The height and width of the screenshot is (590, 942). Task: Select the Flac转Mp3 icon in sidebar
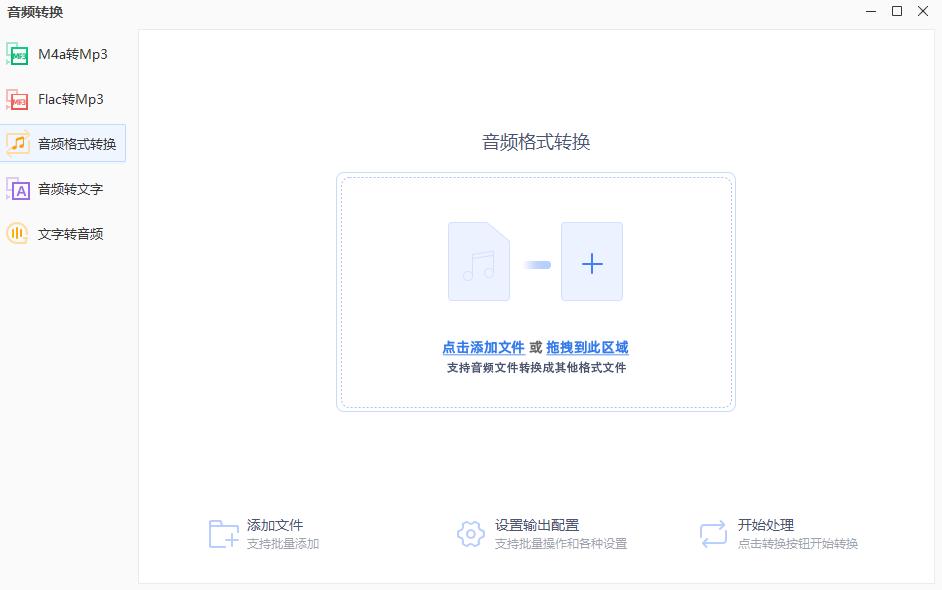(x=18, y=99)
